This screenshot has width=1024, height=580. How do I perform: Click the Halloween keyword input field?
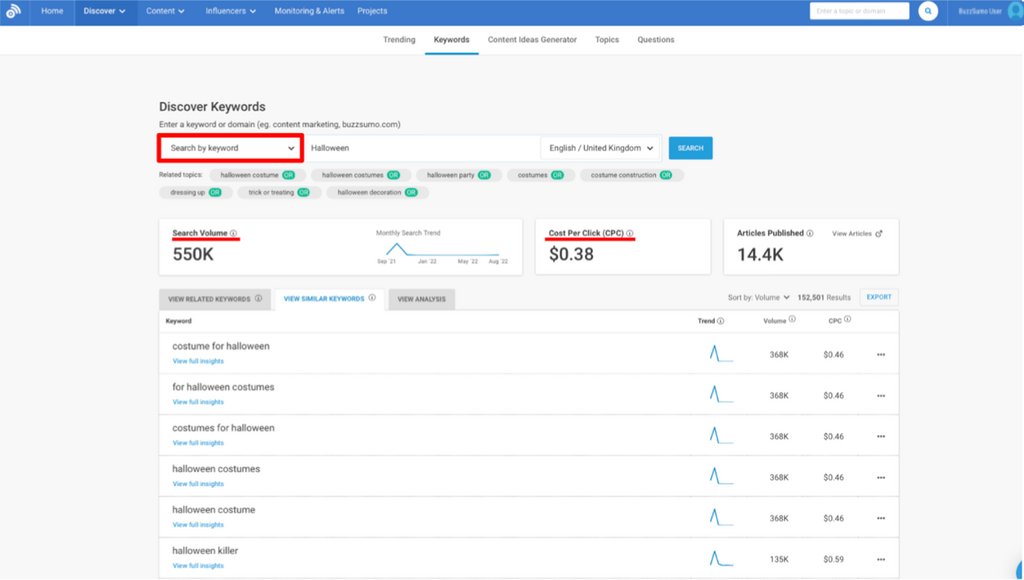(x=420, y=148)
